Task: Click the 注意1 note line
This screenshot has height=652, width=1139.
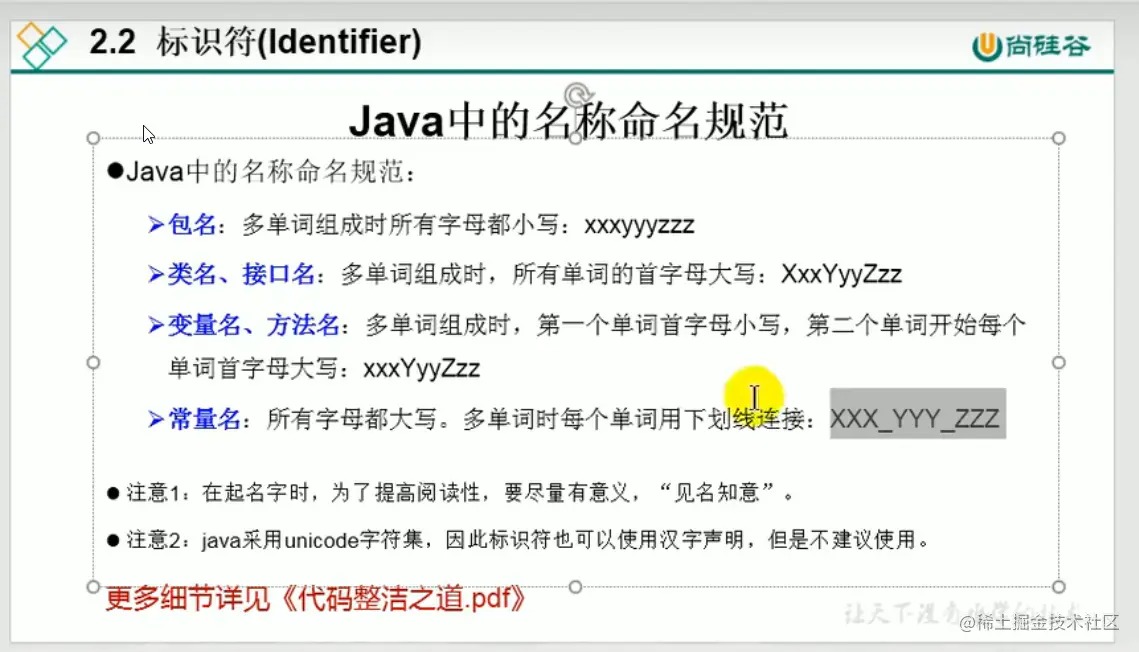Action: coord(450,493)
